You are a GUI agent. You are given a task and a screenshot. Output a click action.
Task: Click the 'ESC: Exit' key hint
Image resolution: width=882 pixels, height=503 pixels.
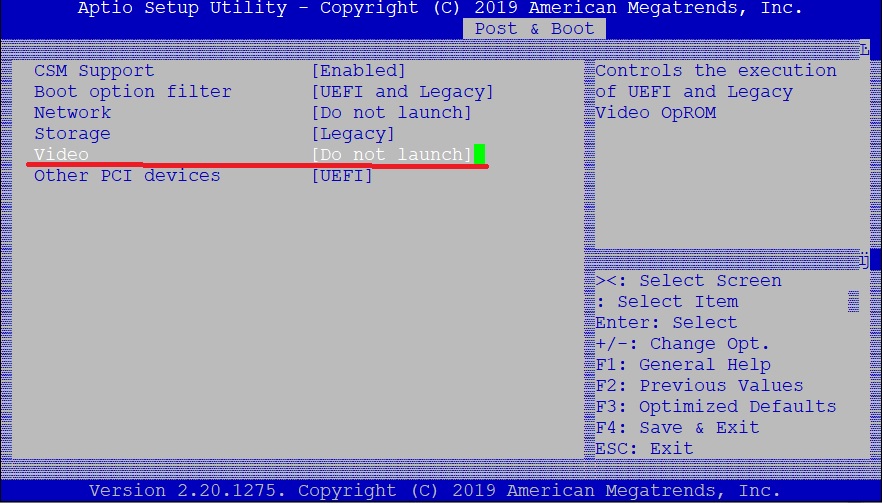[x=645, y=448]
